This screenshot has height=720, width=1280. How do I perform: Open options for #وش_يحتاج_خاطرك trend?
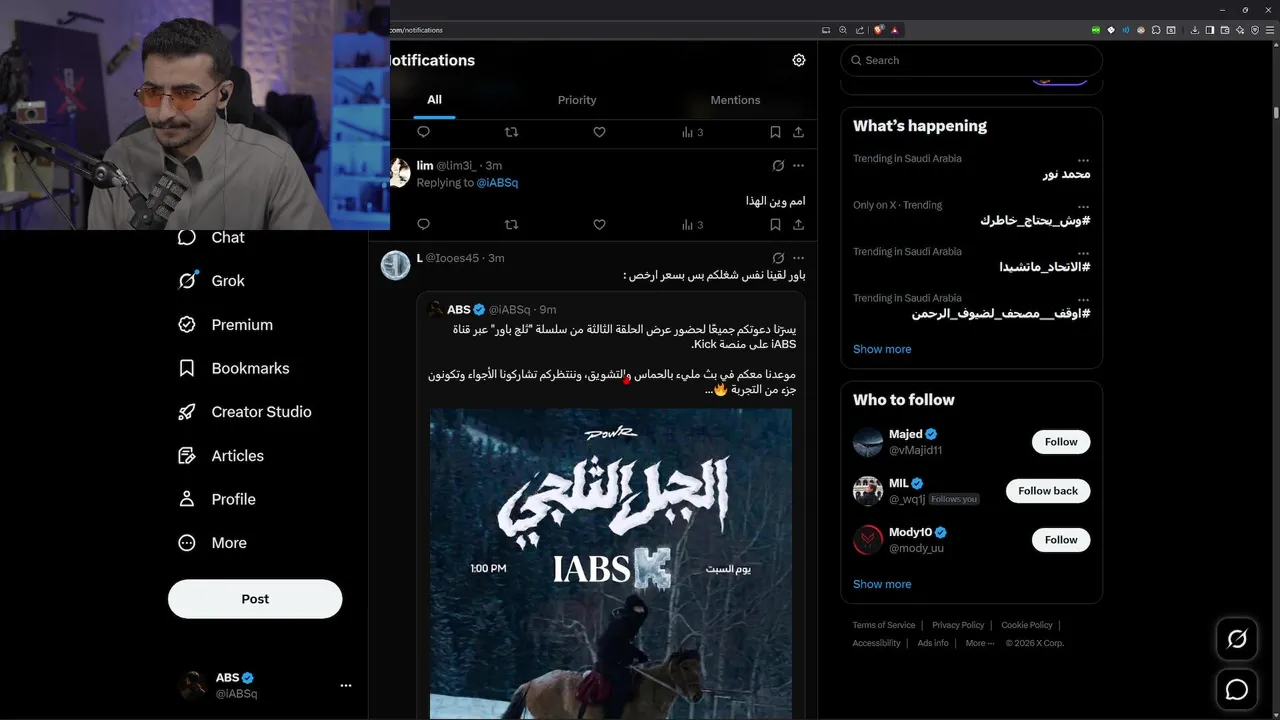(1083, 206)
